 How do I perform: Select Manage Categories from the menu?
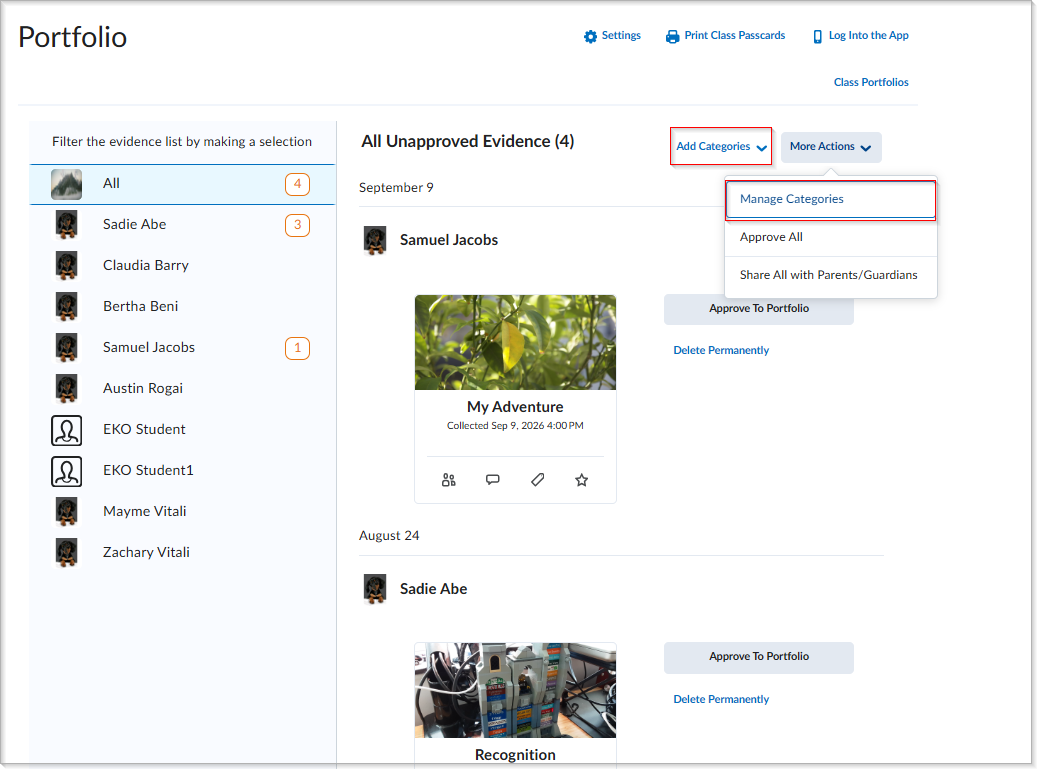[830, 200]
